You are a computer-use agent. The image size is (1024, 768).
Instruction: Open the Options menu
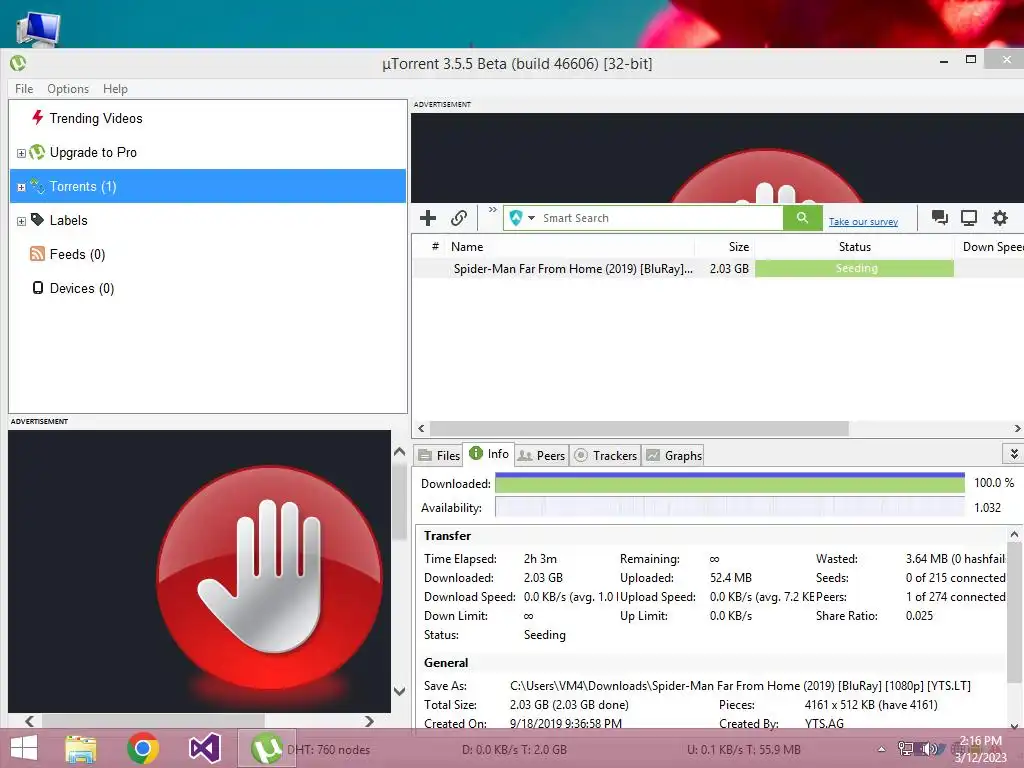pyautogui.click(x=68, y=89)
